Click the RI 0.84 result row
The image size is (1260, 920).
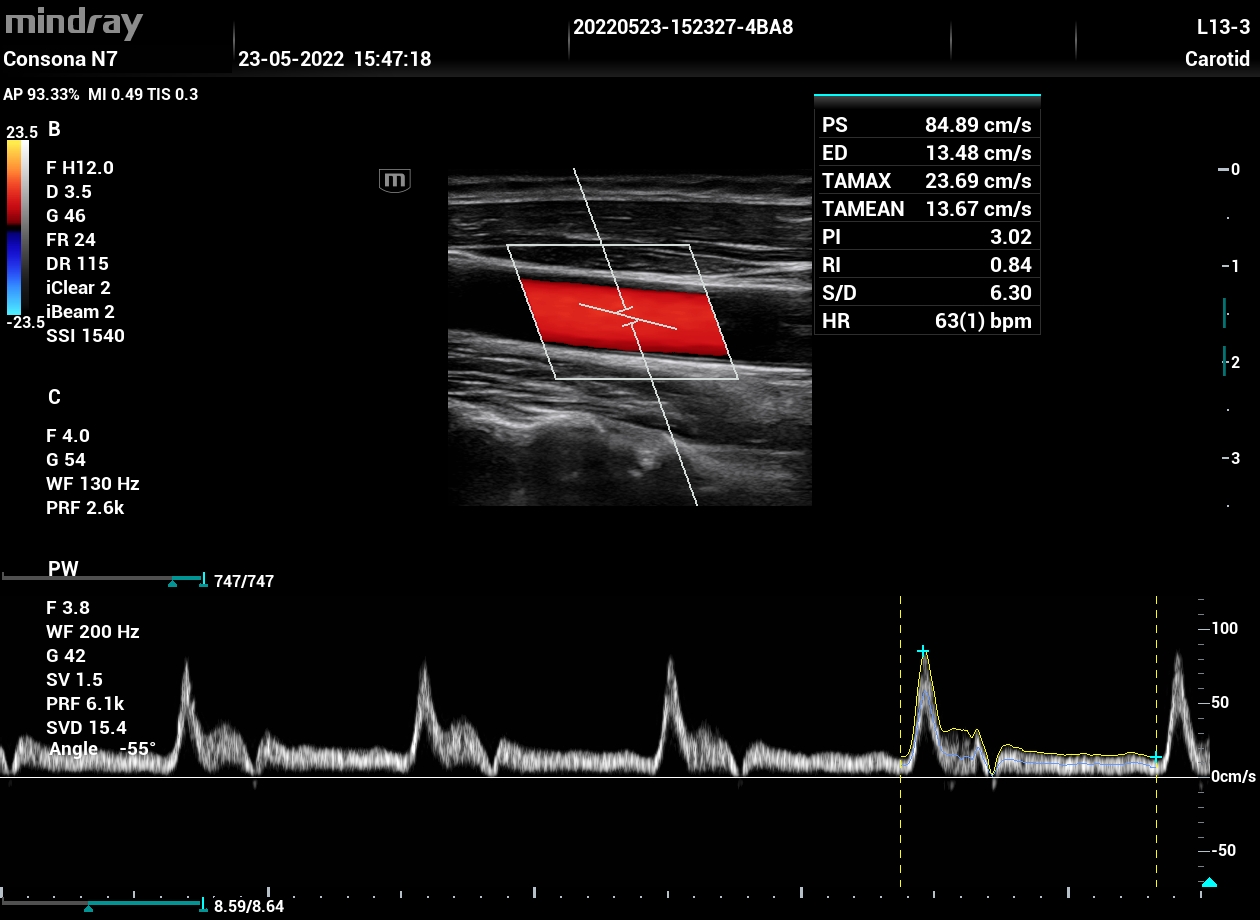(x=926, y=265)
